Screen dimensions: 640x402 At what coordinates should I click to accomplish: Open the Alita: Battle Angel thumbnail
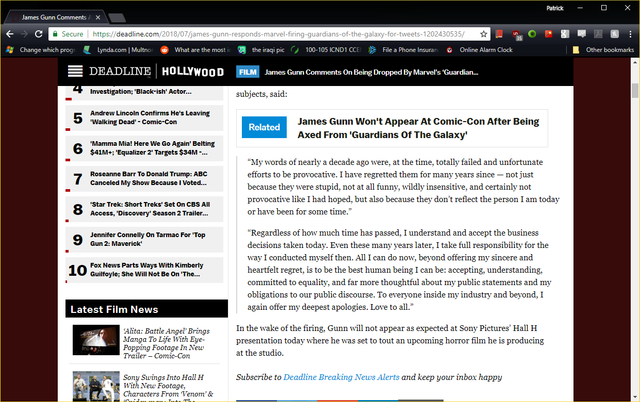pyautogui.click(x=96, y=340)
